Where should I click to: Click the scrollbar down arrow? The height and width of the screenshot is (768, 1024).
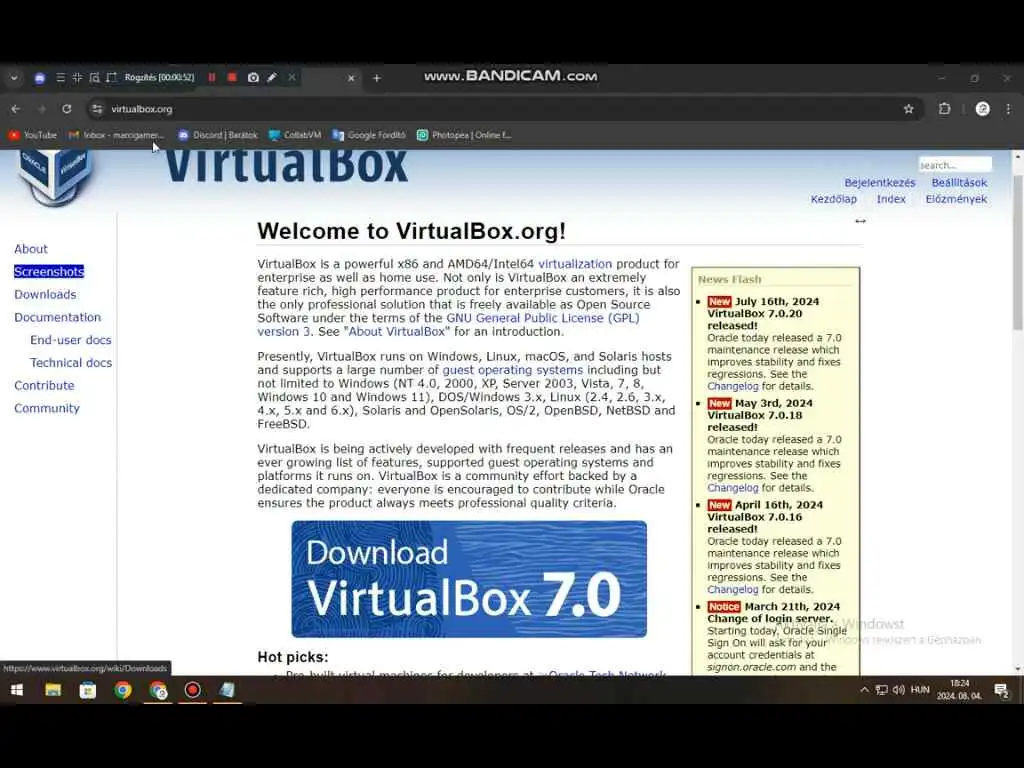(x=1017, y=669)
